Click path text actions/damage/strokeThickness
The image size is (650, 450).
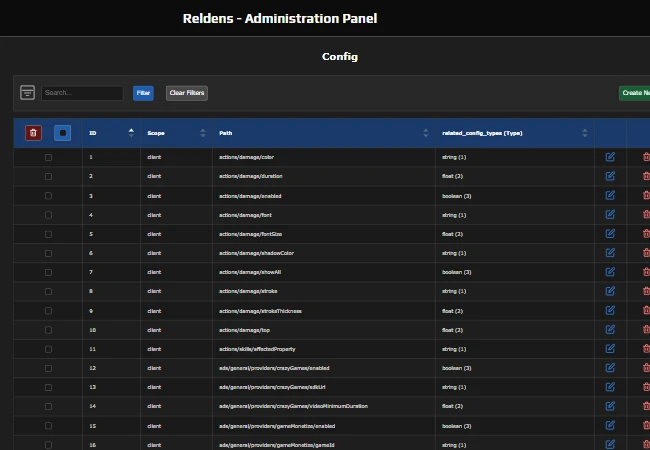260,311
